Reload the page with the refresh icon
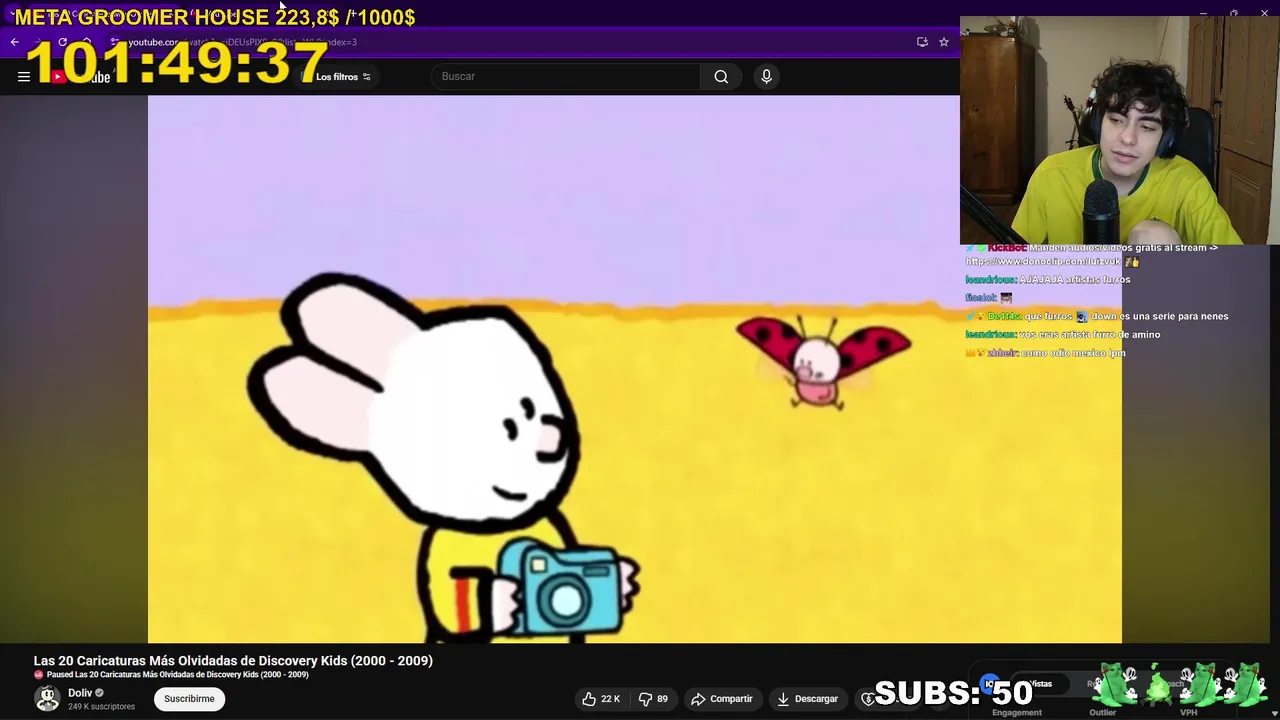This screenshot has height=720, width=1280. pyautogui.click(x=62, y=42)
